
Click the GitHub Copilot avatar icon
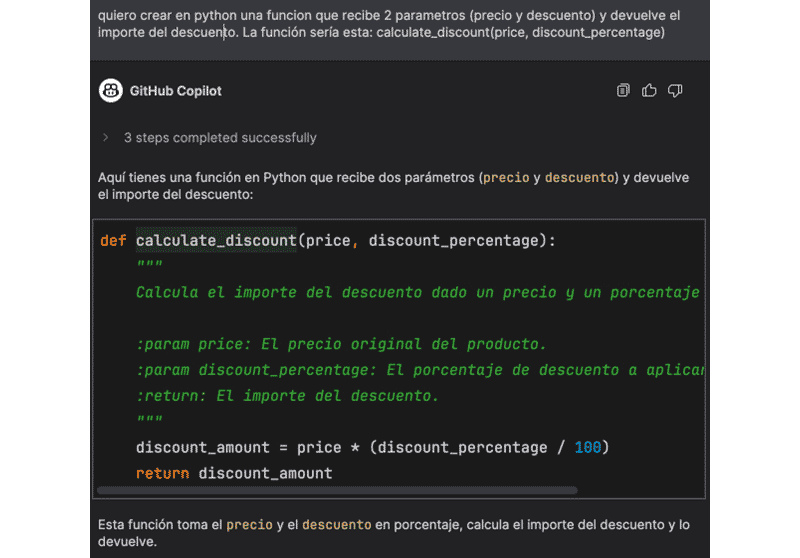click(111, 91)
